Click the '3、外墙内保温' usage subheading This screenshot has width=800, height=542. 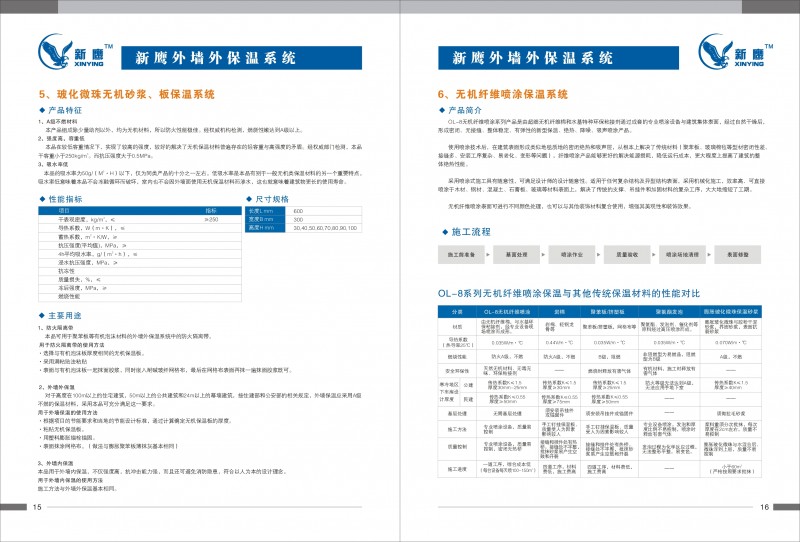pyautogui.click(x=56, y=463)
